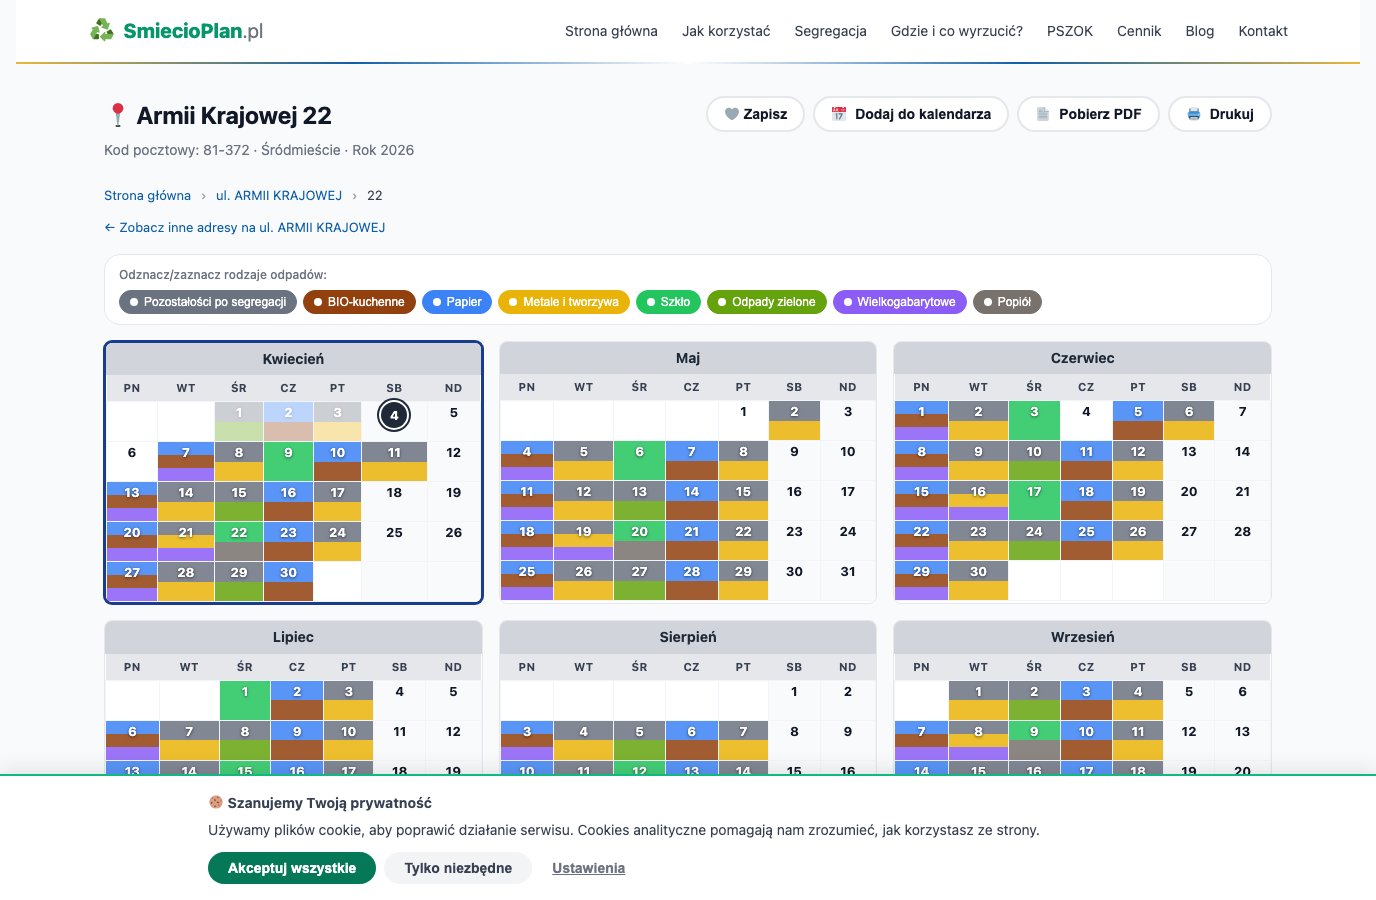Click the SmiecioPlan recycling logo icon
1376x900 pixels.
(x=102, y=31)
